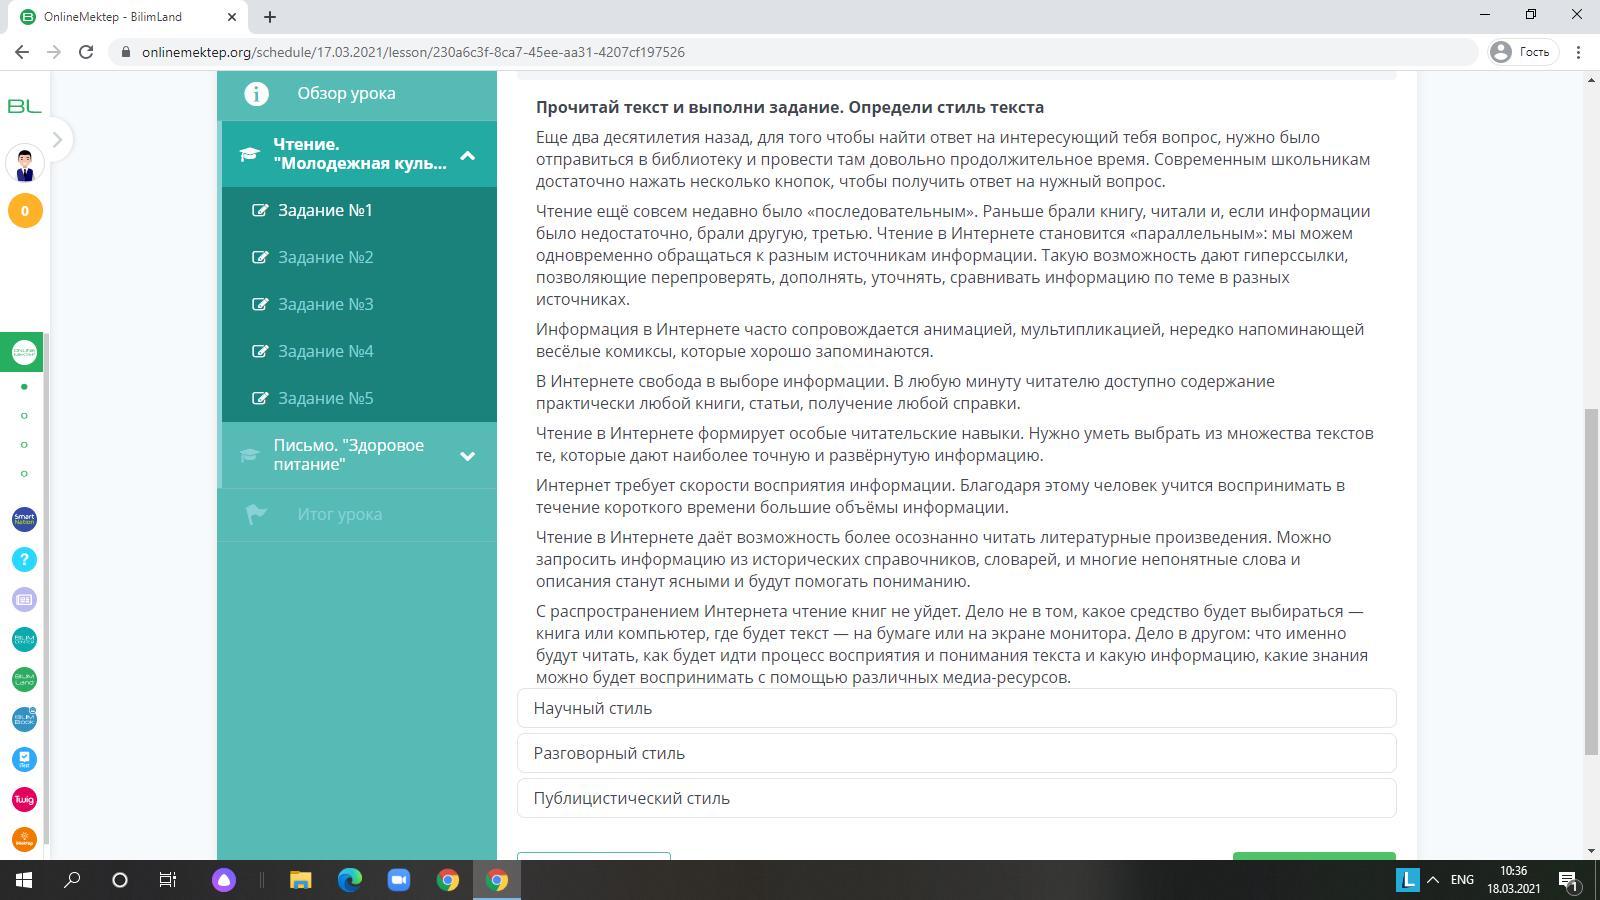Viewport: 1600px width, 900px height.
Task: Choose the answer Разговорный стиль
Action: (x=956, y=753)
